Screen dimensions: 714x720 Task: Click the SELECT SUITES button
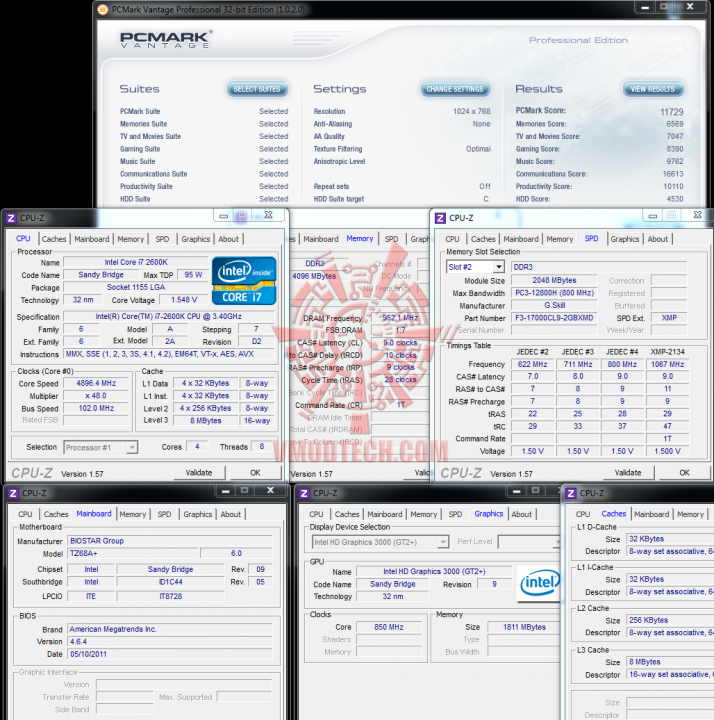(x=257, y=89)
